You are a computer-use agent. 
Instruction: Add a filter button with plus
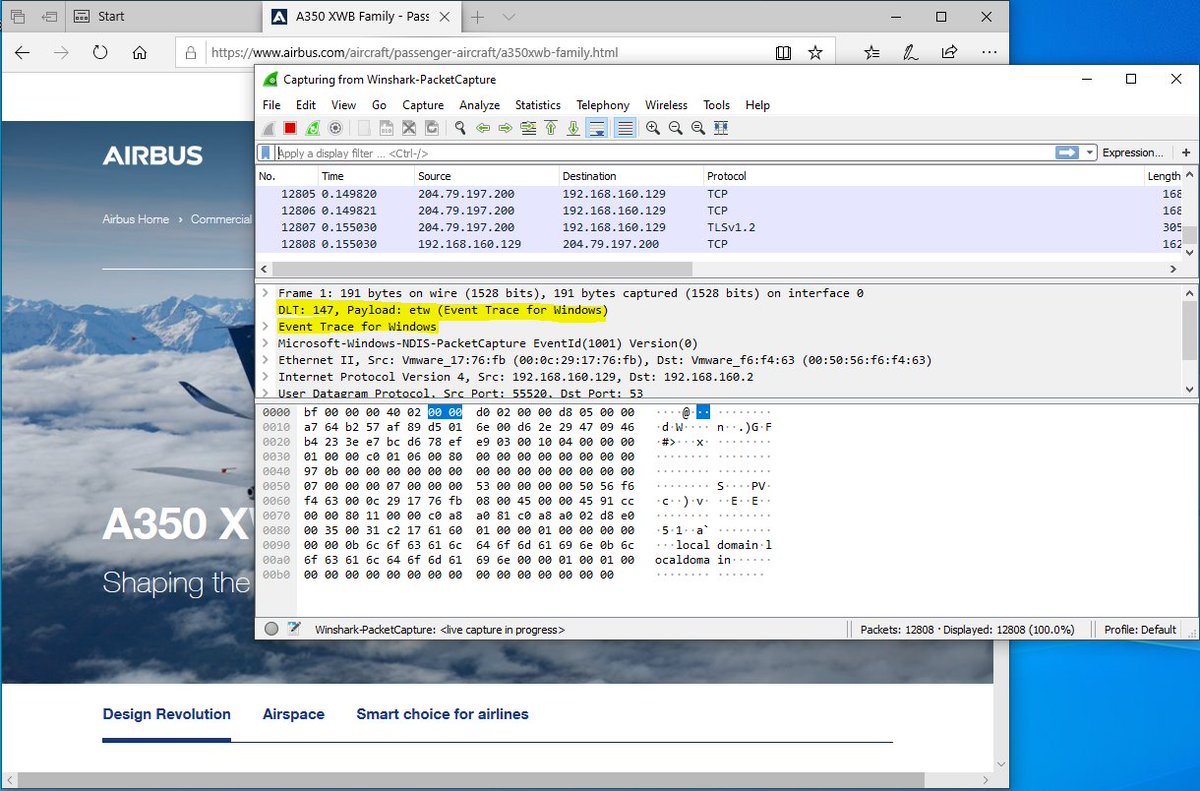pos(1186,153)
